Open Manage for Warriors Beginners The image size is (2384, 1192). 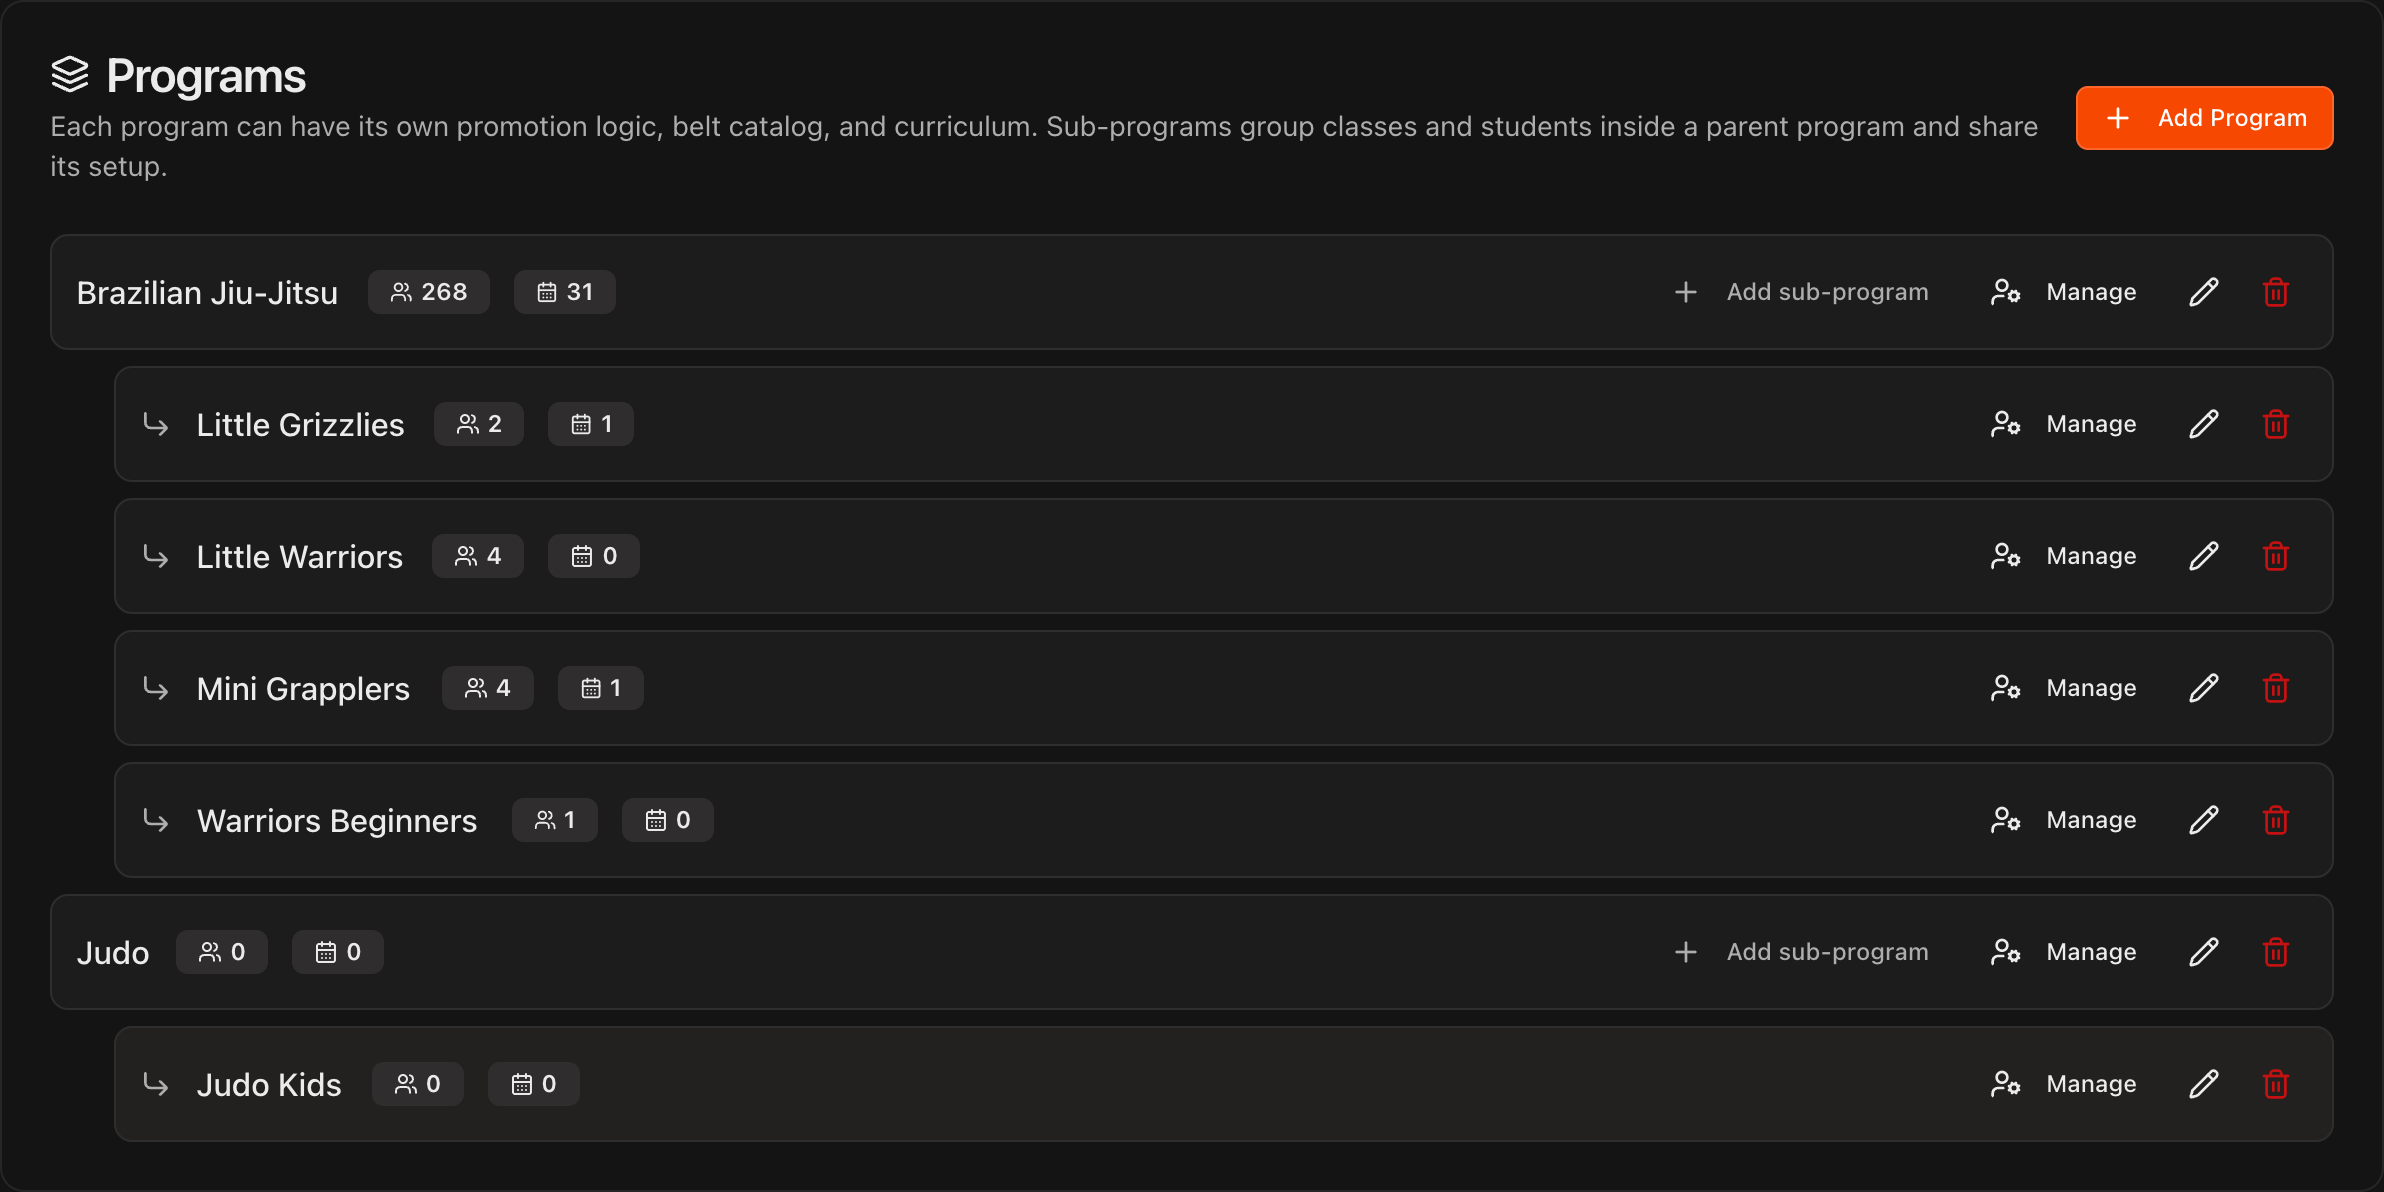(x=2063, y=820)
